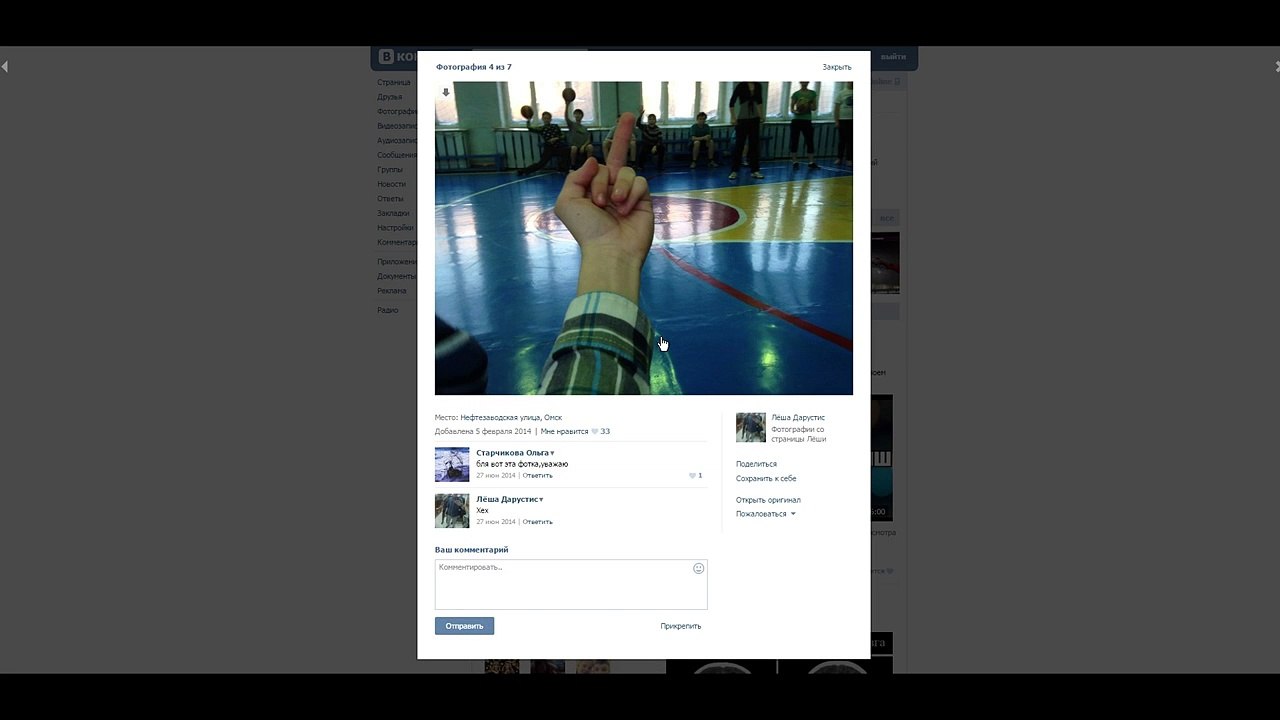This screenshot has width=1280, height=720.
Task: Click Сохранить к себе
Action: [766, 478]
